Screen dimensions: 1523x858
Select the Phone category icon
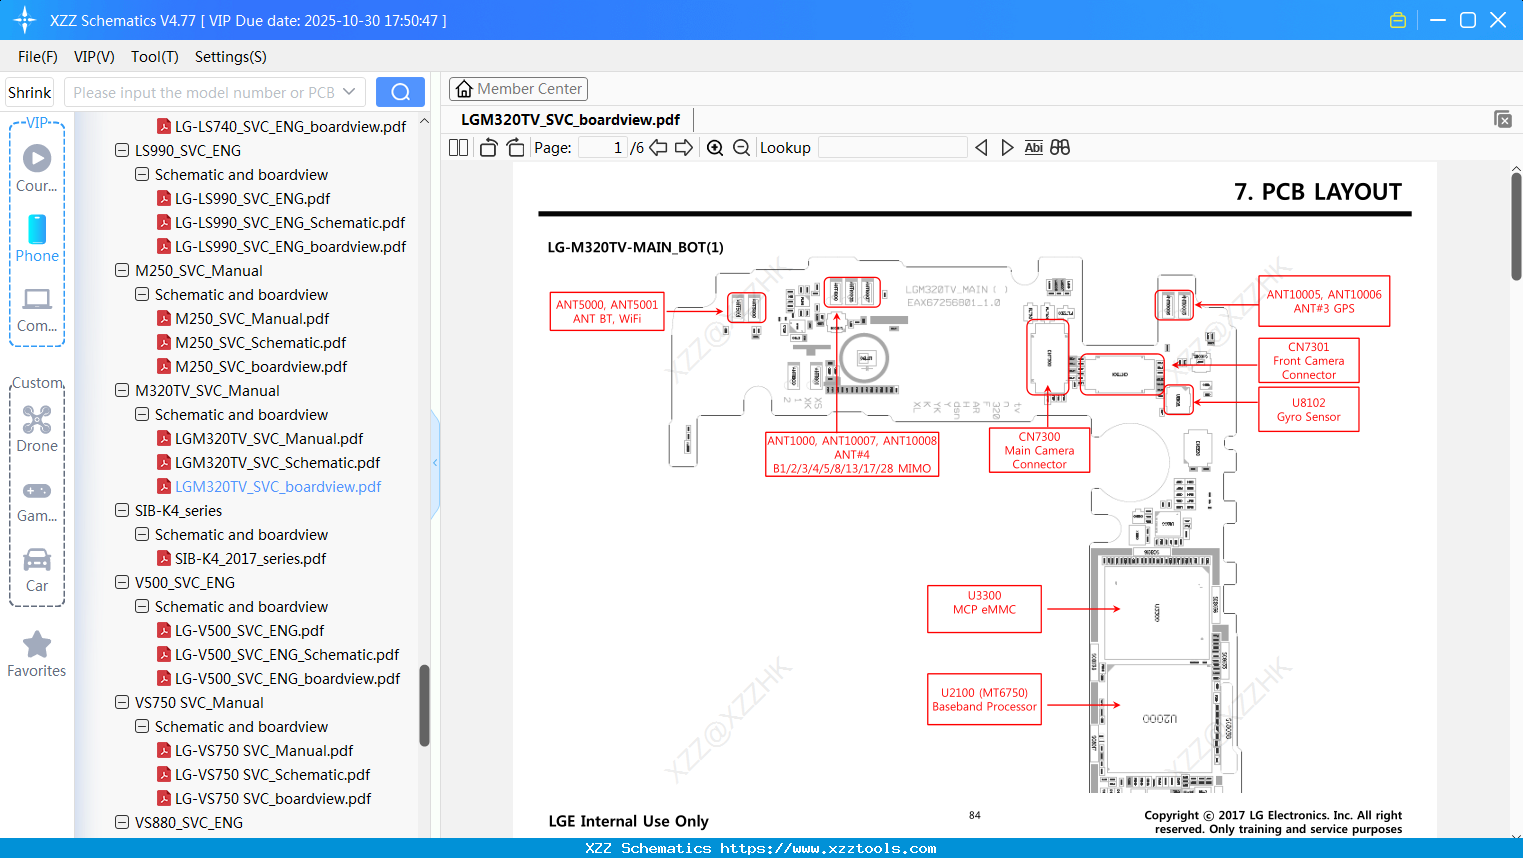tap(37, 238)
